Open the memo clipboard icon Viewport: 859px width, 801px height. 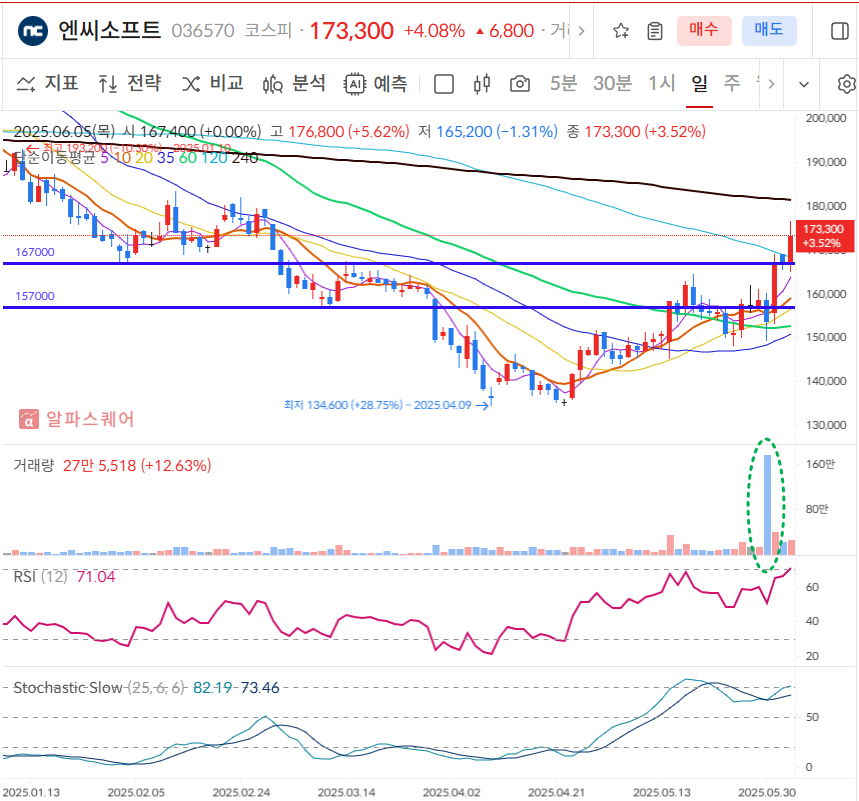coord(655,31)
